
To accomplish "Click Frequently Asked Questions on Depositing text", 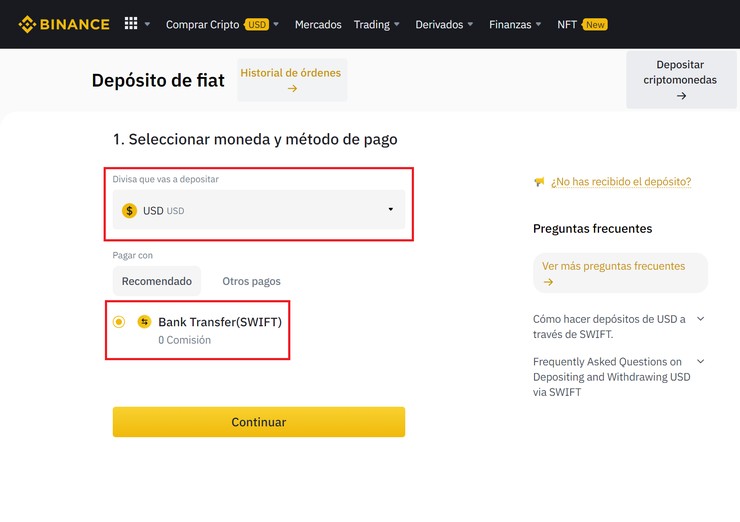I will pos(612,377).
